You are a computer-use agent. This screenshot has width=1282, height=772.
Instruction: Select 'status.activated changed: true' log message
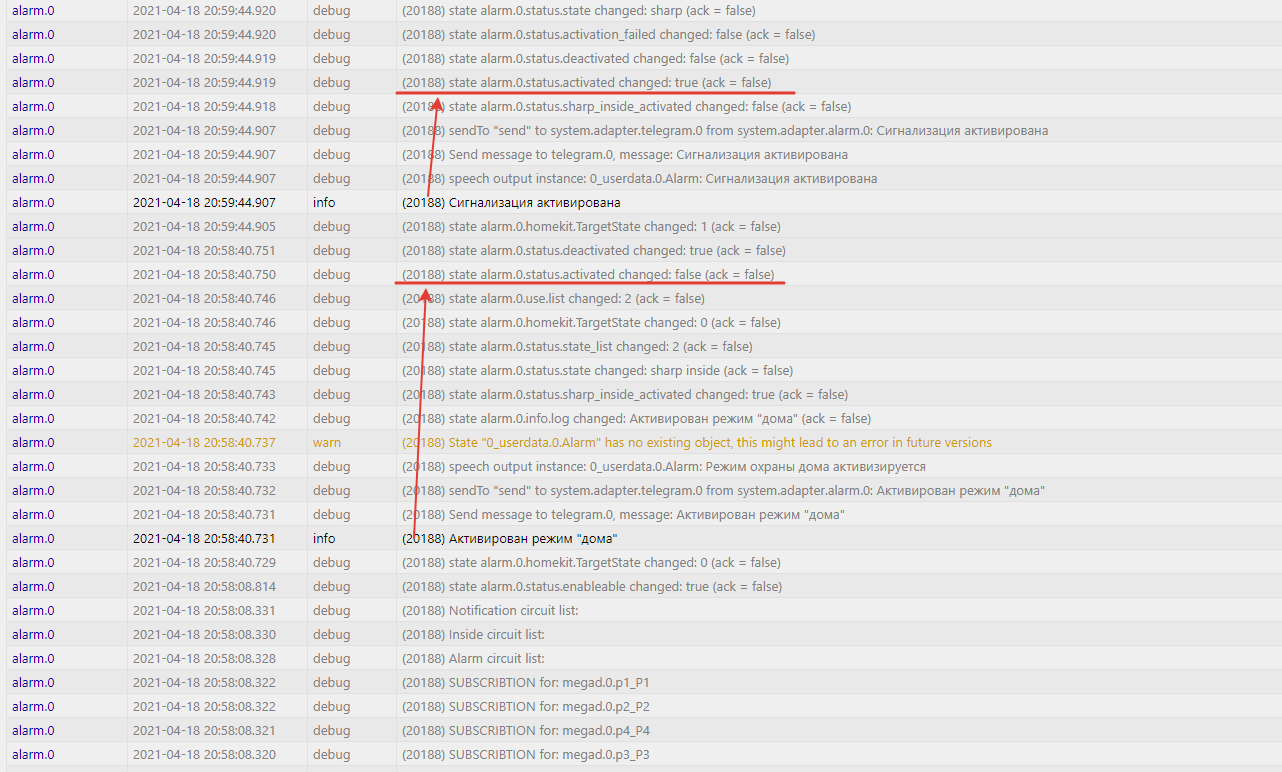click(586, 82)
